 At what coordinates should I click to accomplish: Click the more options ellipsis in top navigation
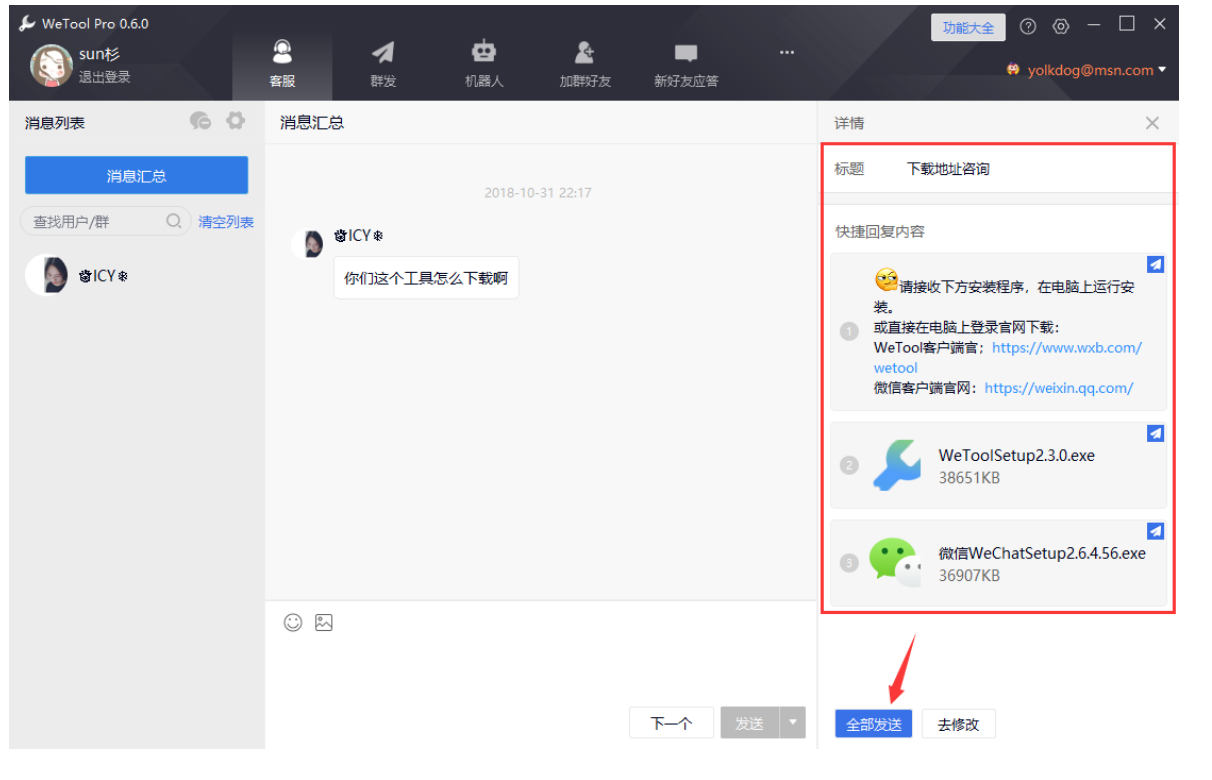click(787, 52)
